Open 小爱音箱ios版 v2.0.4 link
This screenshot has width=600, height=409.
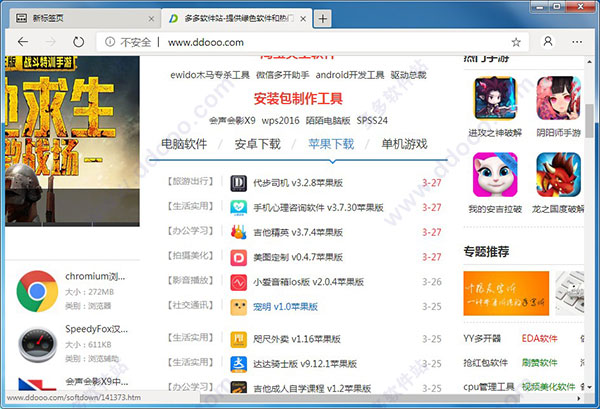click(308, 282)
